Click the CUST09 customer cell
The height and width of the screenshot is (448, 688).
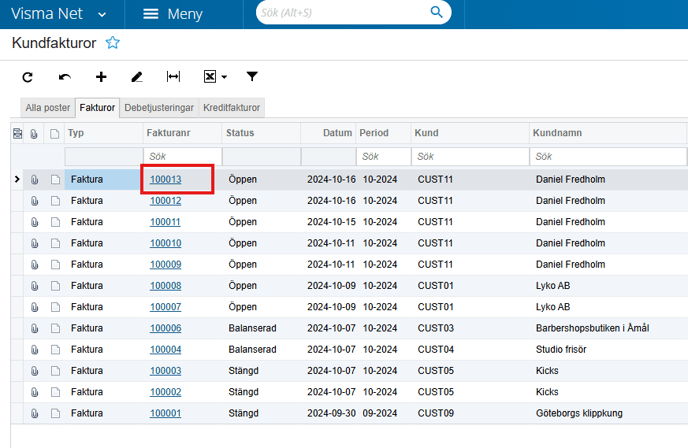(470, 413)
